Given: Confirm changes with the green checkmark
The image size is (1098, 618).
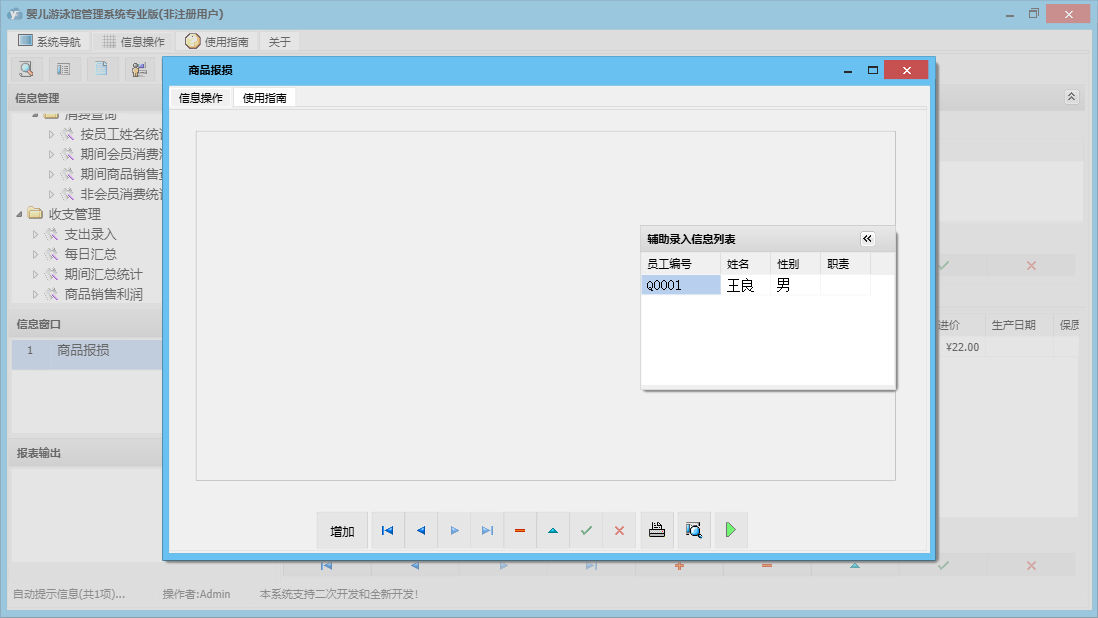Looking at the screenshot, I should coord(586,531).
